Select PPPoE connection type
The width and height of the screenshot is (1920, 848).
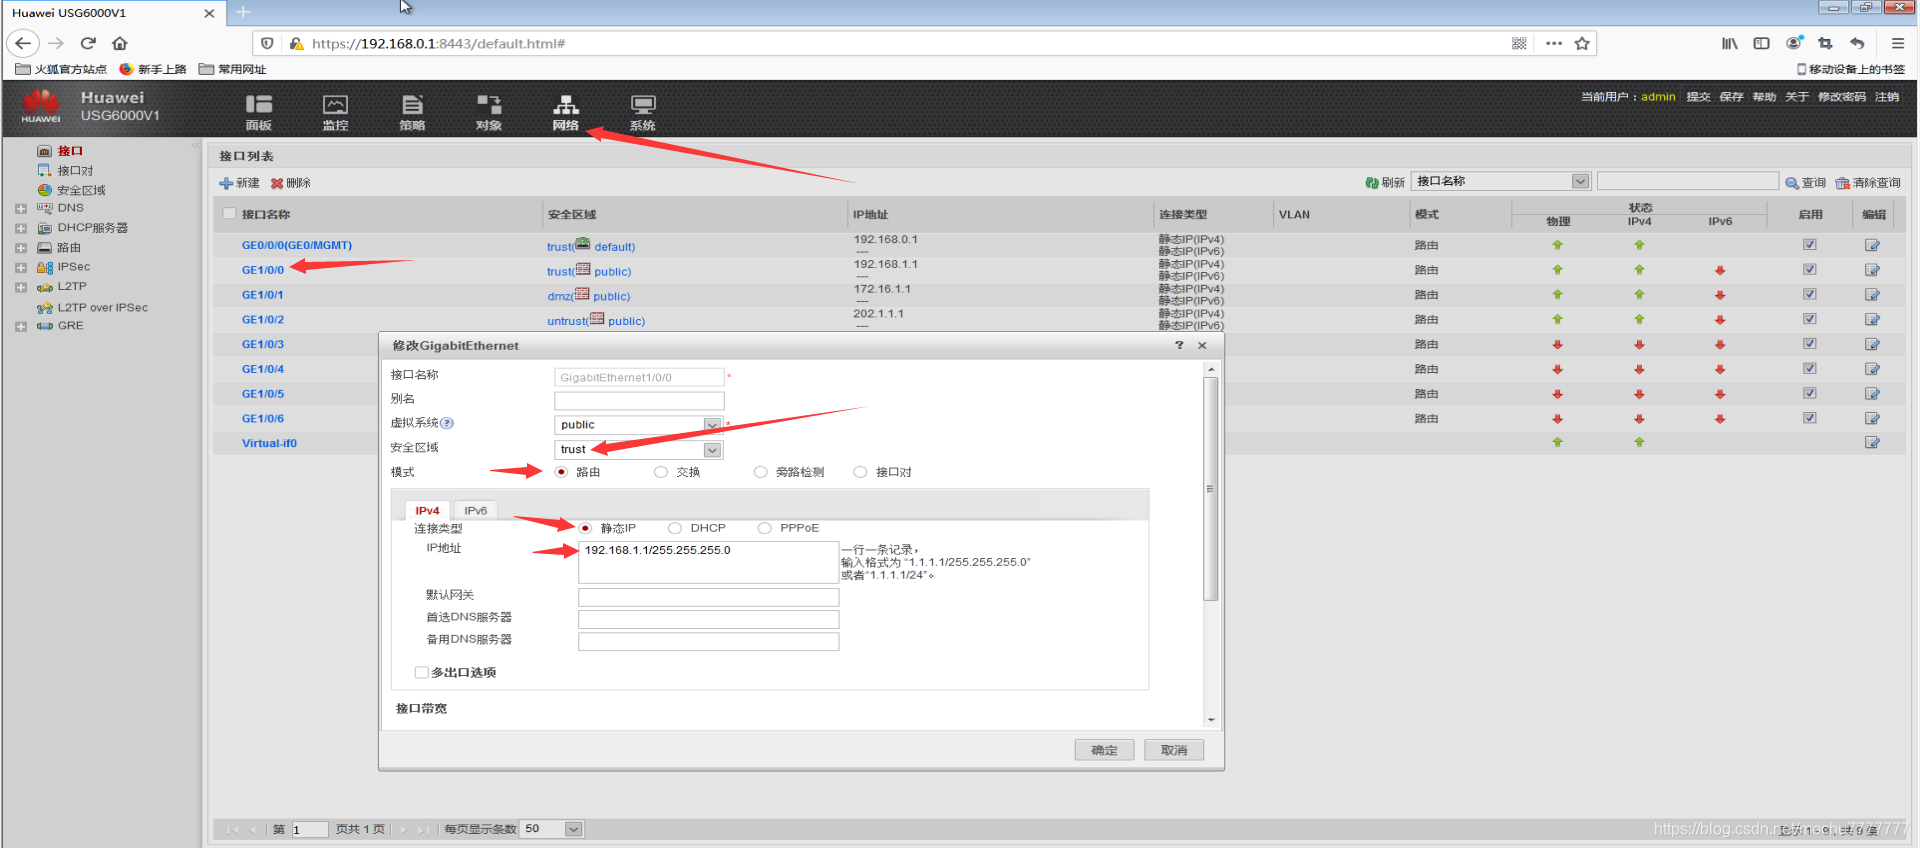(764, 528)
